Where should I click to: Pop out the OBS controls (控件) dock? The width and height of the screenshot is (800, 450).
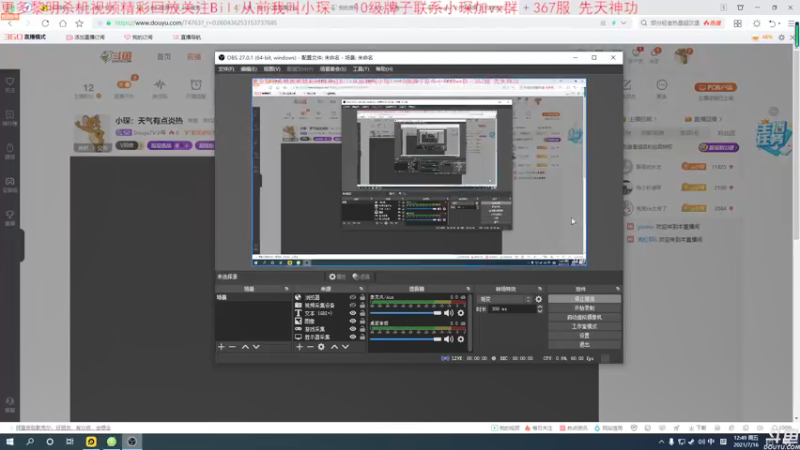coord(617,289)
